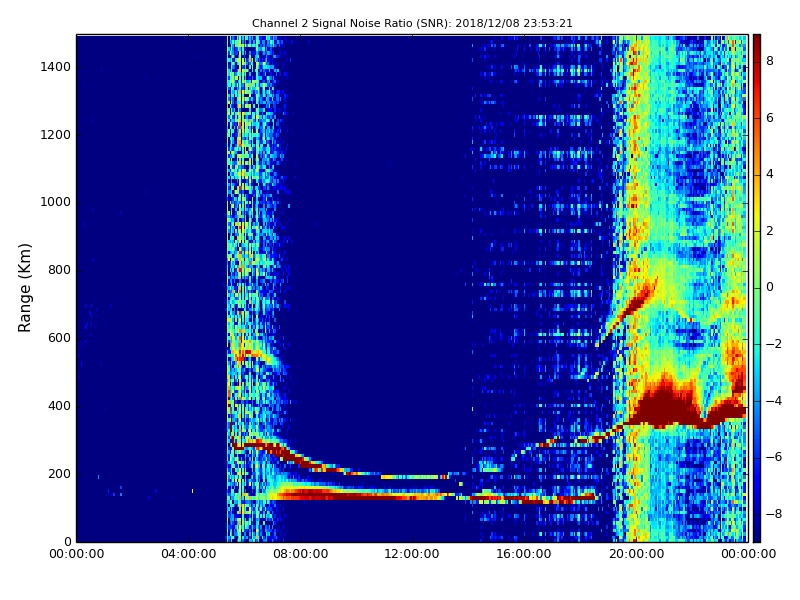
Task: Click the colorbar value −6 label
Action: [773, 457]
